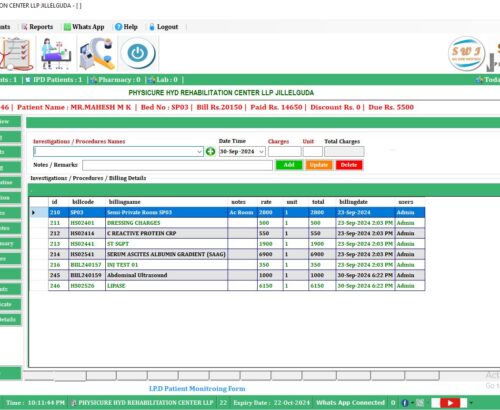
Task: Click billcode HS02414 cell
Action: coord(87,233)
